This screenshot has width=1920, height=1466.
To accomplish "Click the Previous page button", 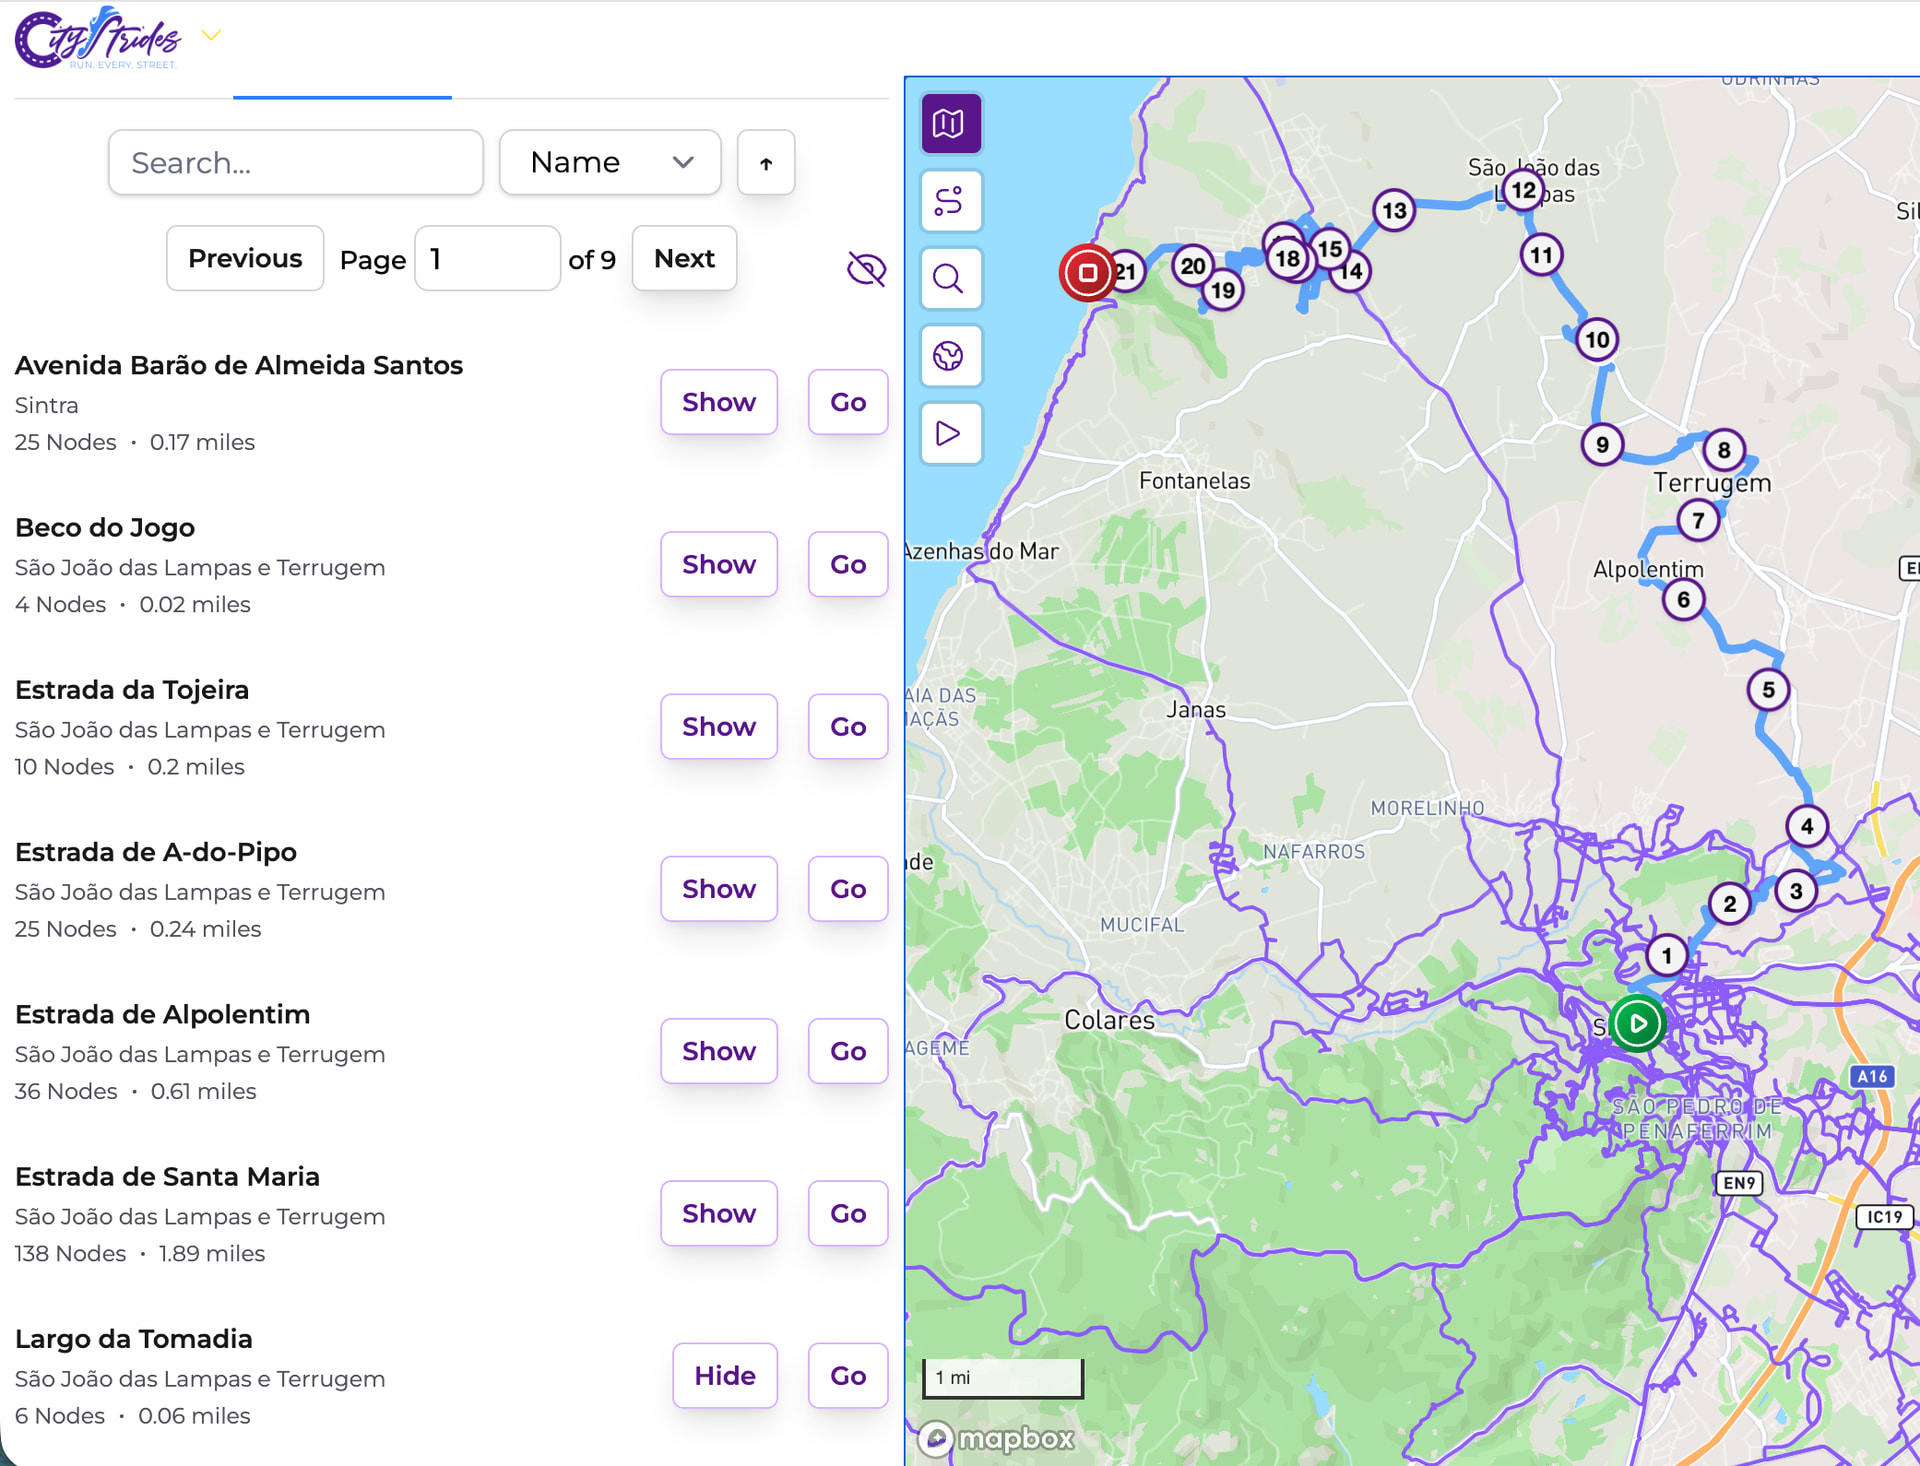I will point(245,259).
